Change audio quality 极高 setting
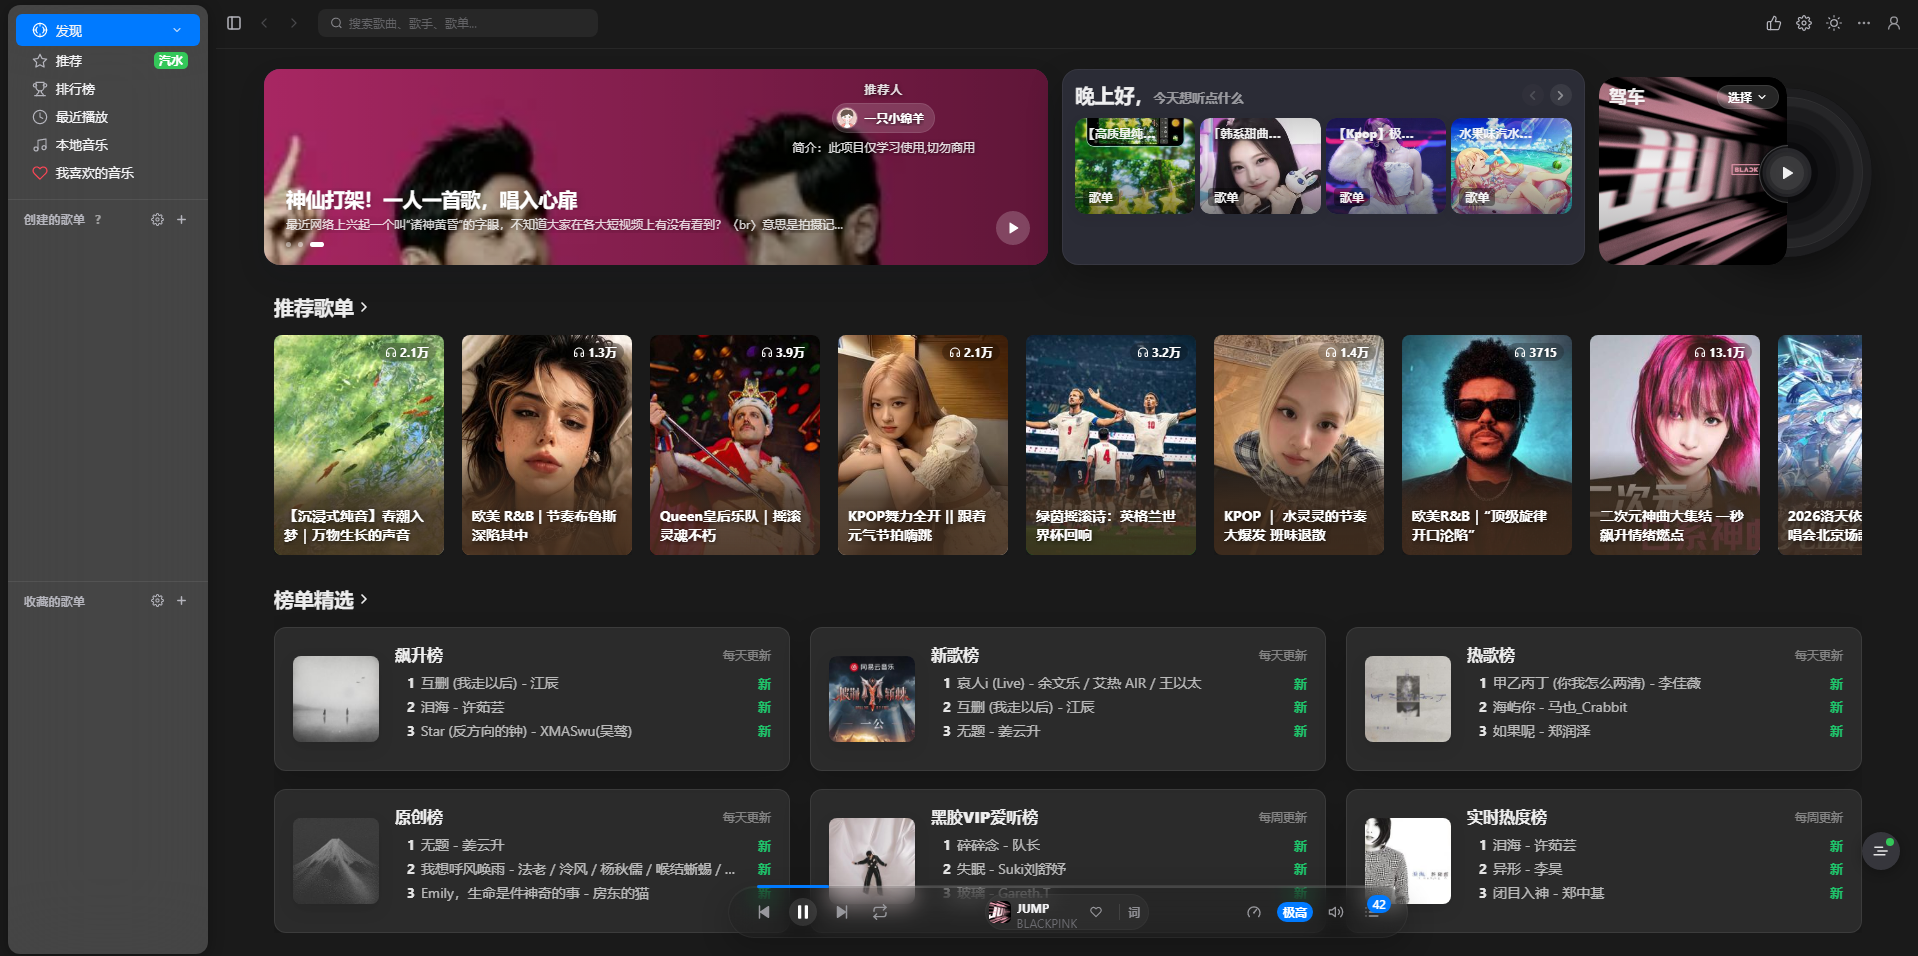 coord(1295,912)
